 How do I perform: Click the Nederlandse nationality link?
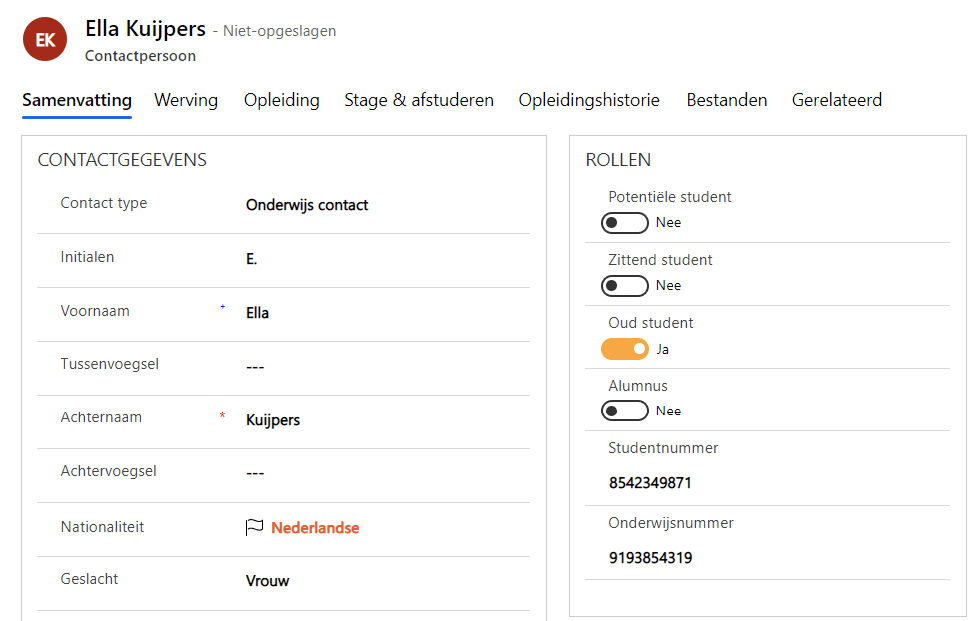pos(315,528)
